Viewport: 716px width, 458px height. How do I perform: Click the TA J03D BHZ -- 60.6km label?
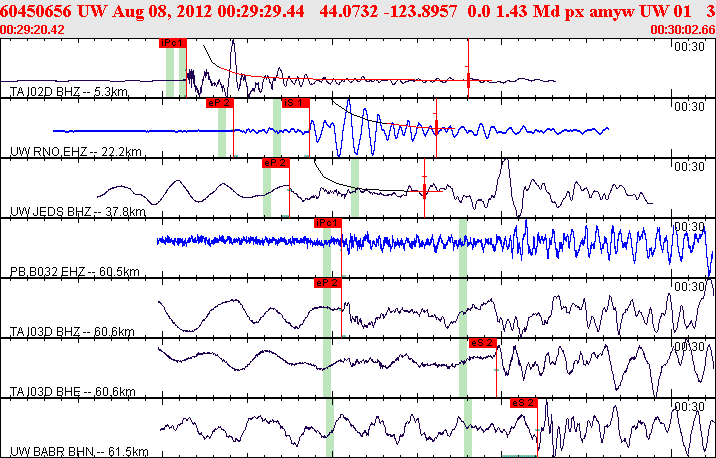tap(72, 332)
